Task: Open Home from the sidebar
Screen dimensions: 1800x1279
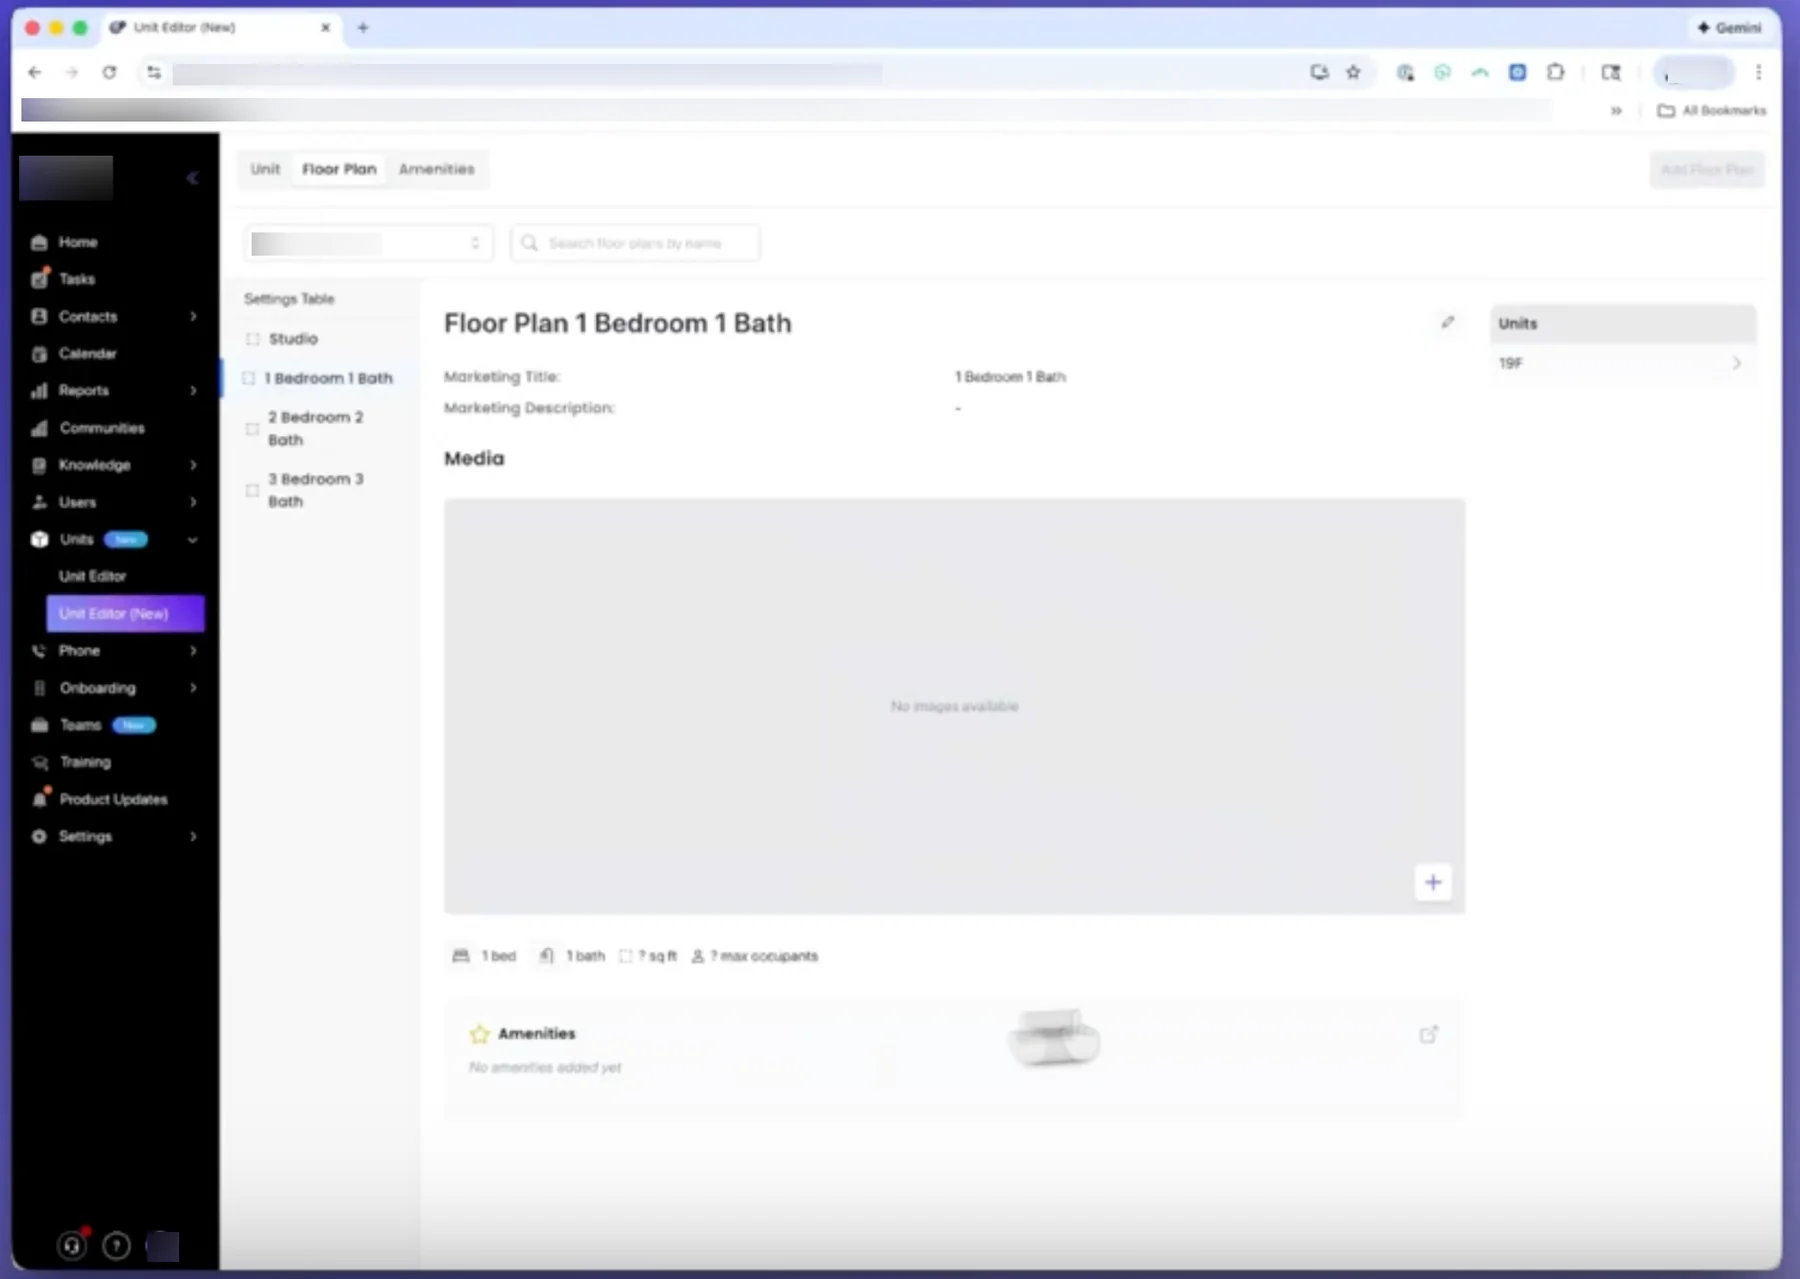Action: click(77, 242)
